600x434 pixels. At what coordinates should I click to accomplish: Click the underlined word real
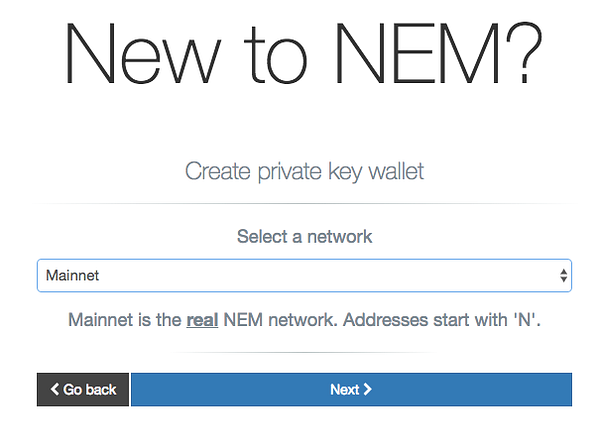202,320
